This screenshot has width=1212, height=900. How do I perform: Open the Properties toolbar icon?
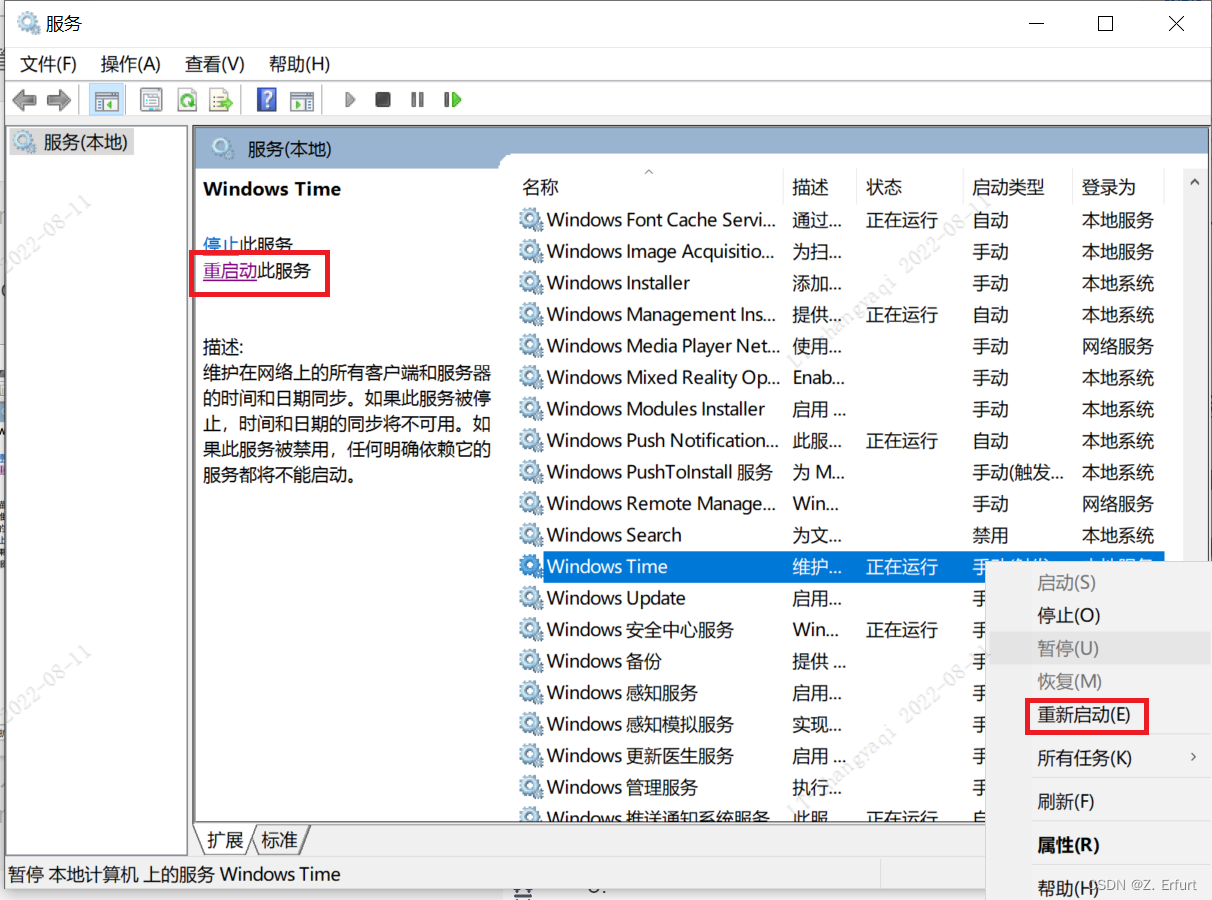click(151, 100)
